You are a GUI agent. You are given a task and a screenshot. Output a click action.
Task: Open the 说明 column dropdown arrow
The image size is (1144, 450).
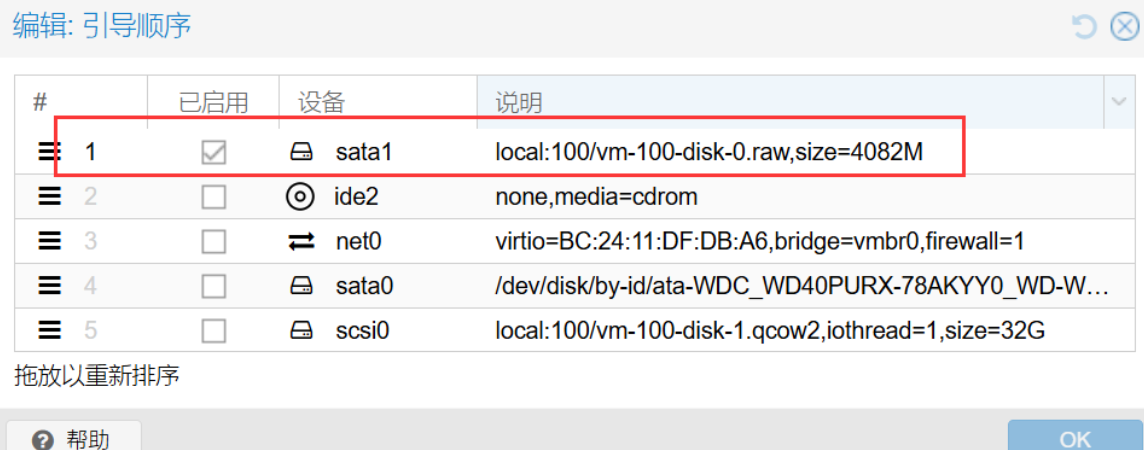tap(1119, 102)
